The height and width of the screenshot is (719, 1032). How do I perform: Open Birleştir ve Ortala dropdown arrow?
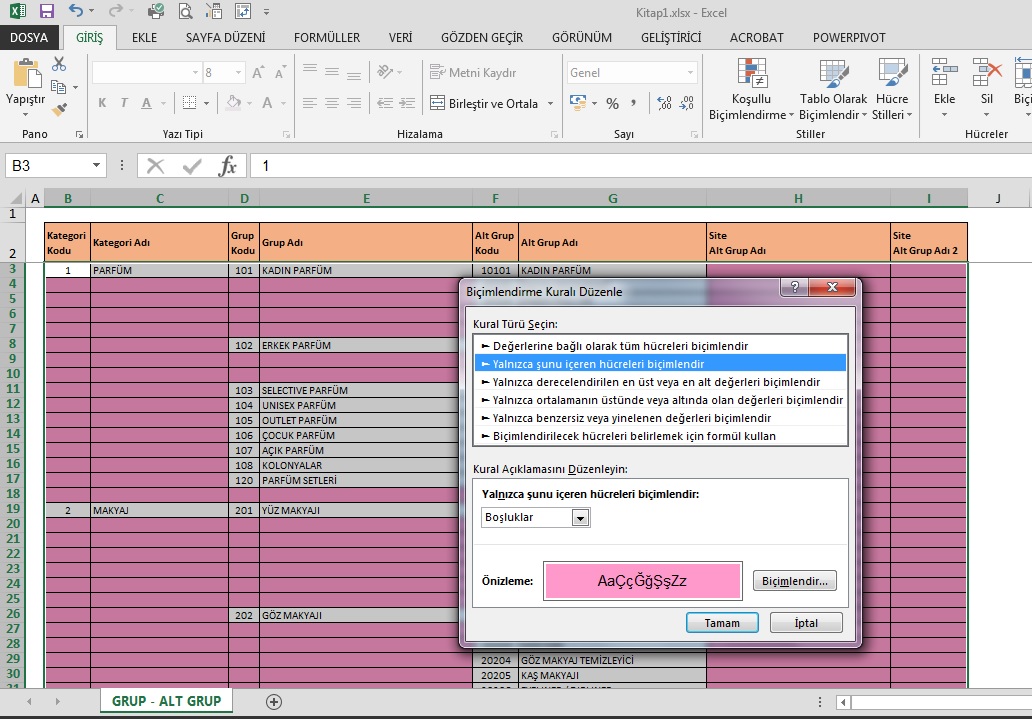point(550,103)
